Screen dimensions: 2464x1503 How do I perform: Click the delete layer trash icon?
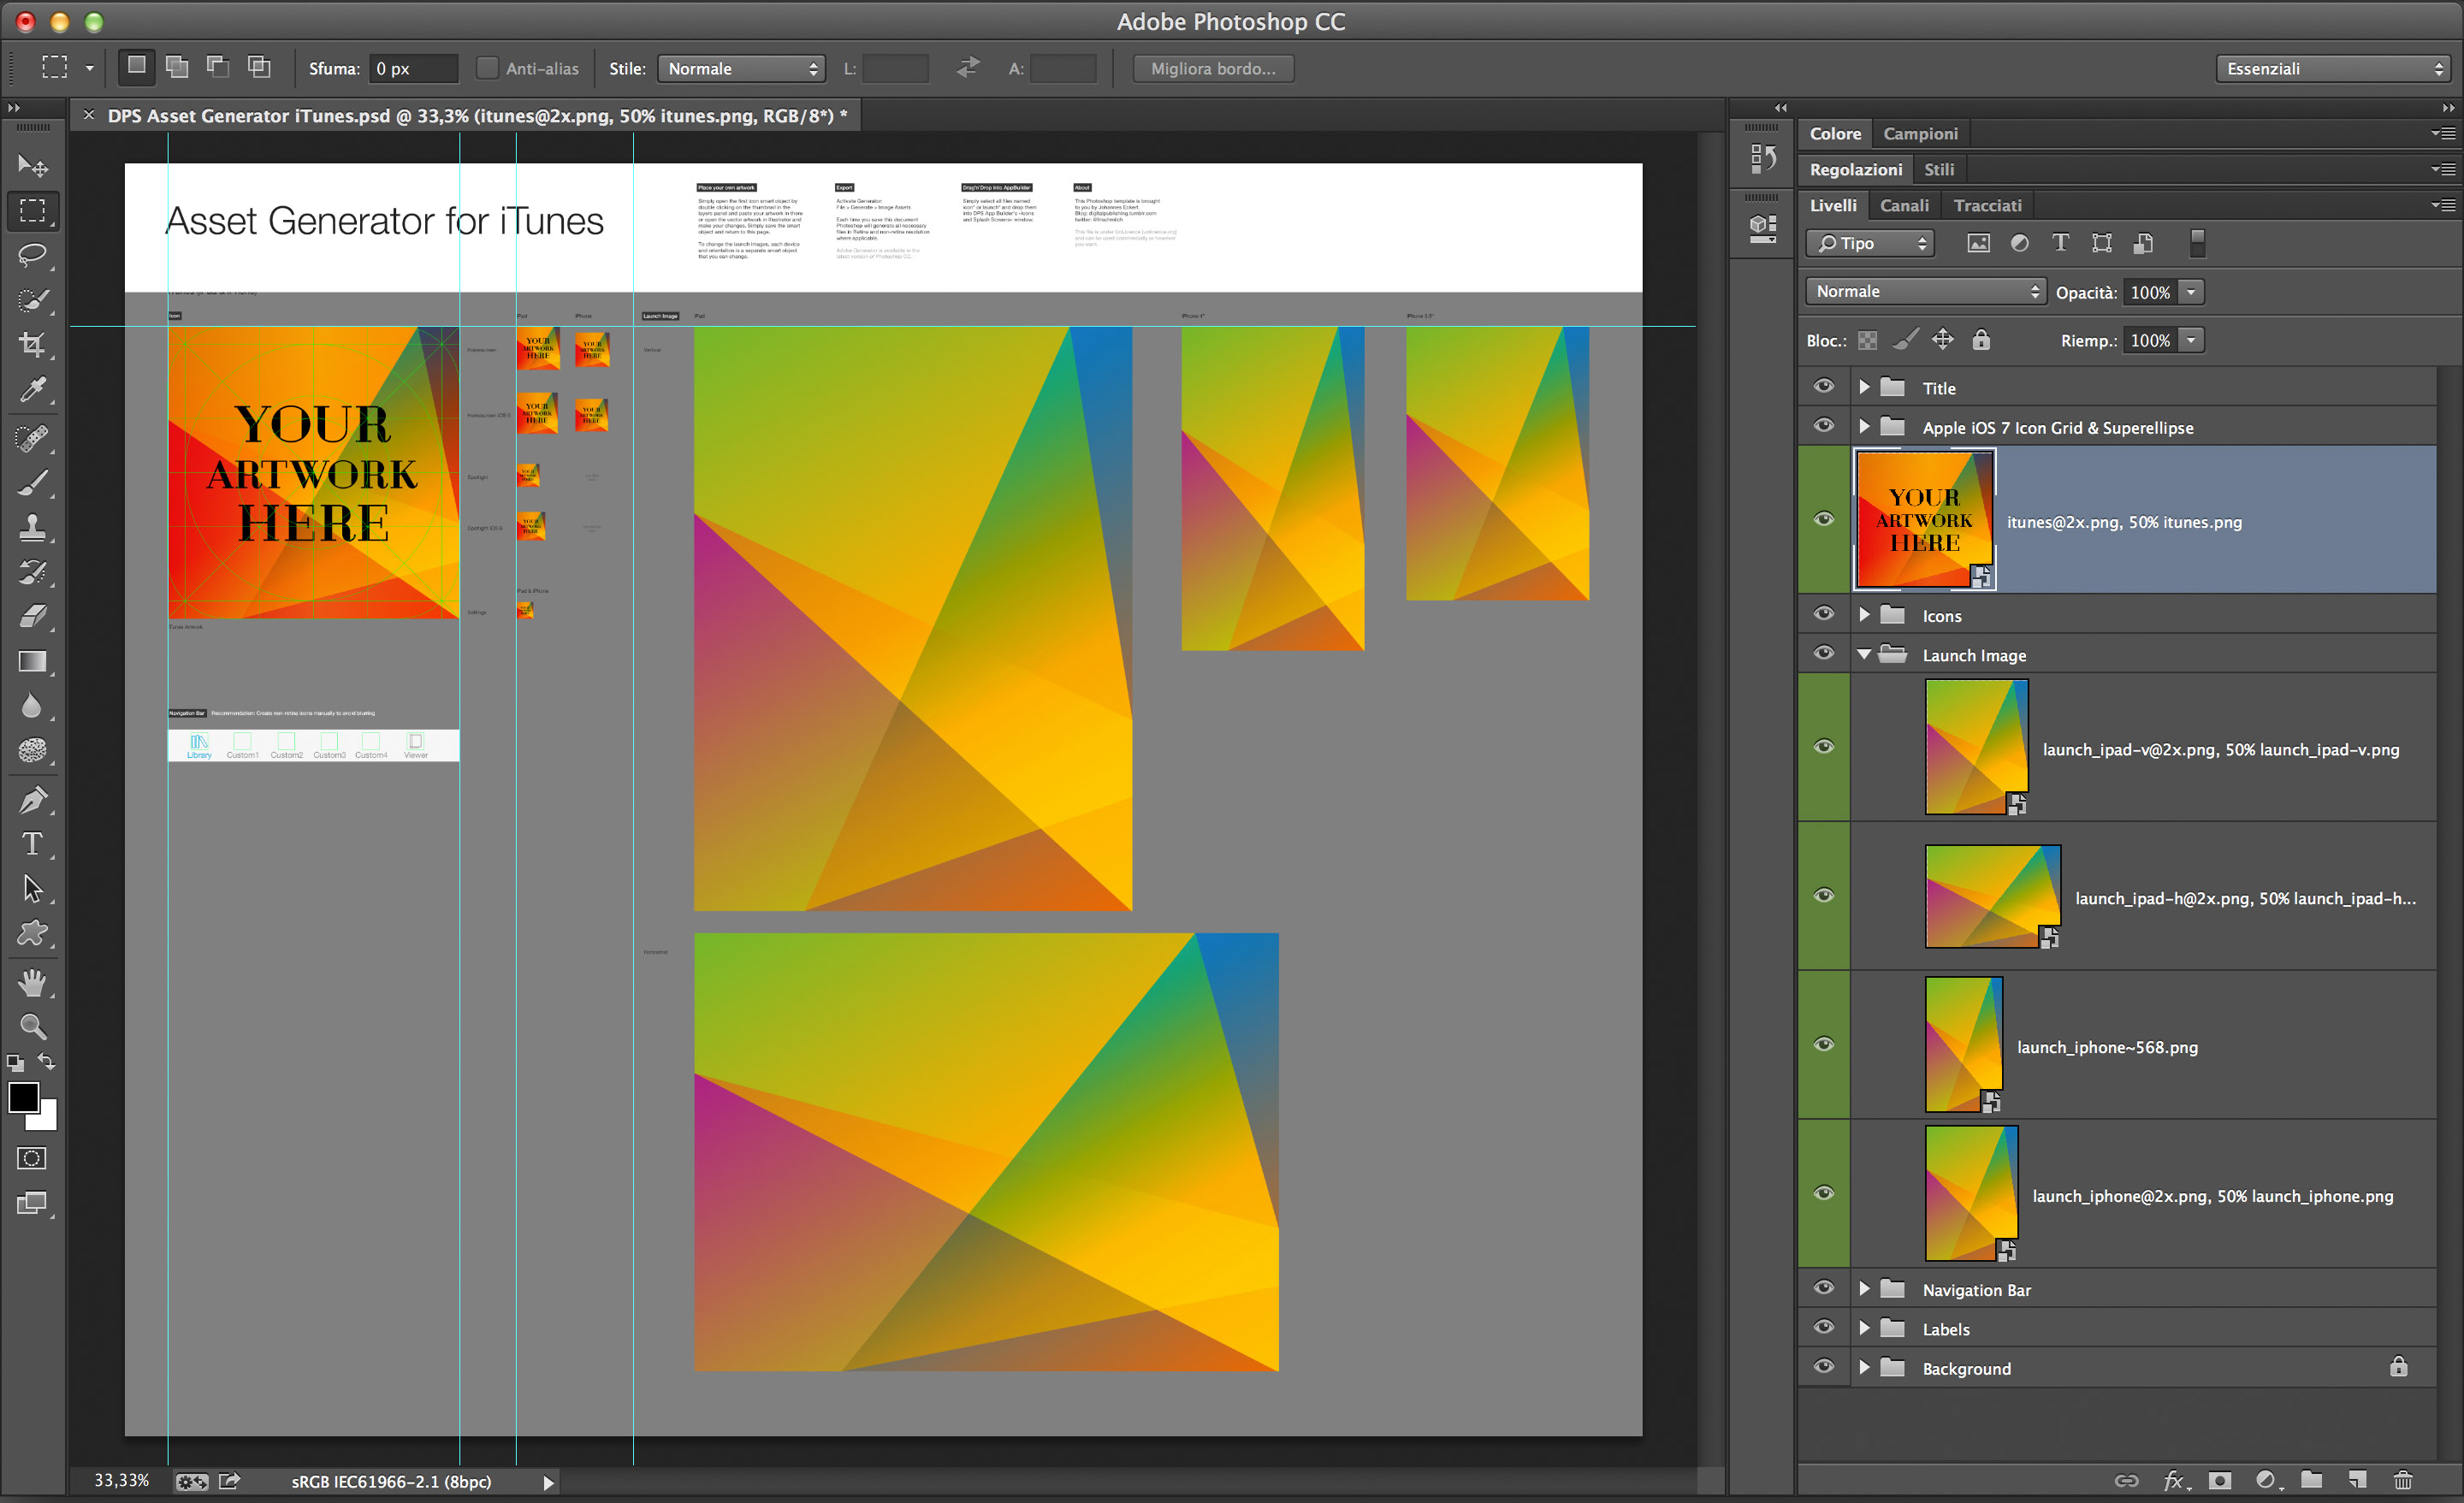coord(2403,1480)
